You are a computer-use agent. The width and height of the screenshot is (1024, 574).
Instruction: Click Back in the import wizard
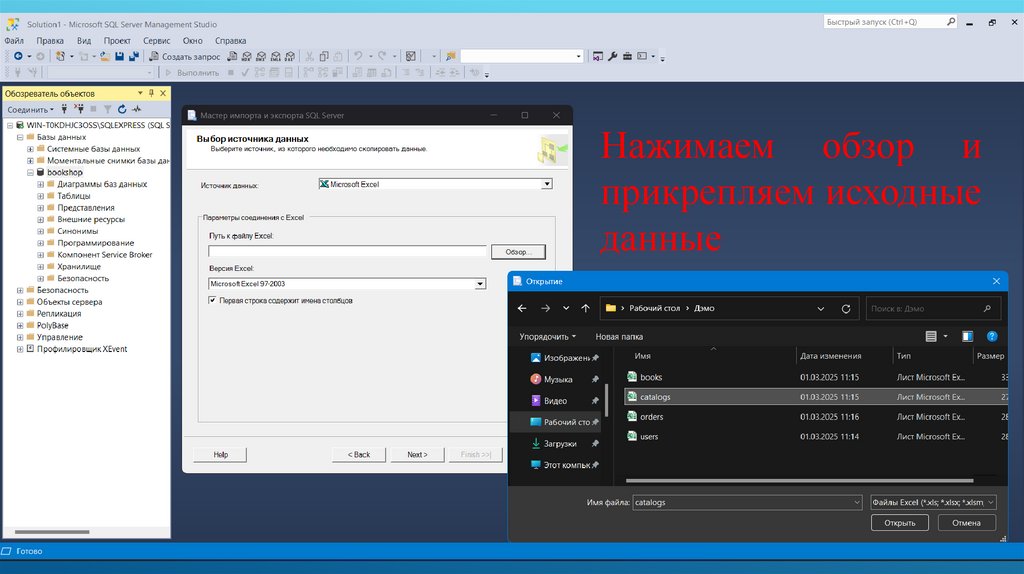click(x=359, y=454)
